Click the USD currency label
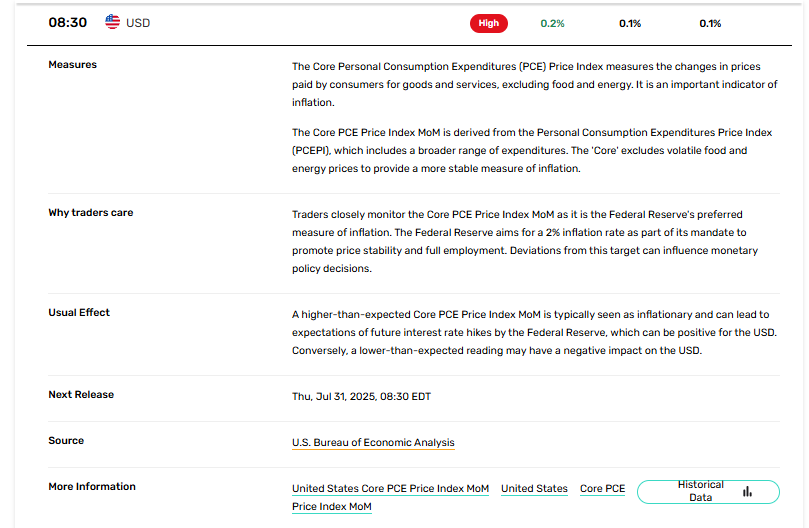 (x=138, y=22)
